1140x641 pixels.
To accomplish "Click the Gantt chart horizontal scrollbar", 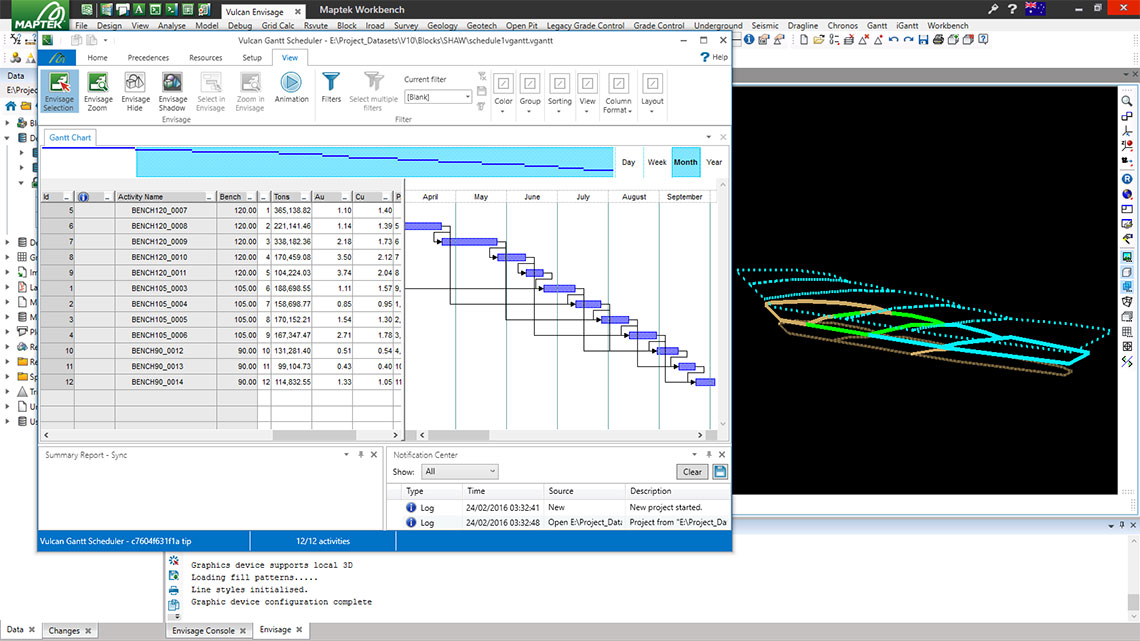I will click(459, 435).
